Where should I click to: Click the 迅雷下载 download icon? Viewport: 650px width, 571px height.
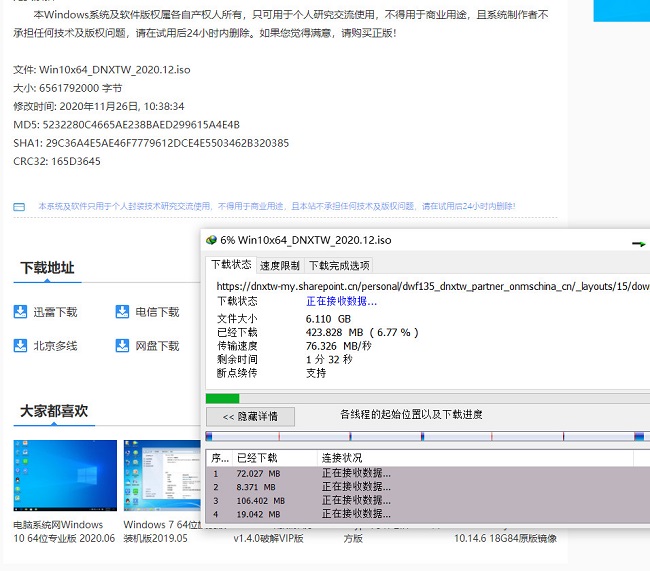click(x=20, y=311)
